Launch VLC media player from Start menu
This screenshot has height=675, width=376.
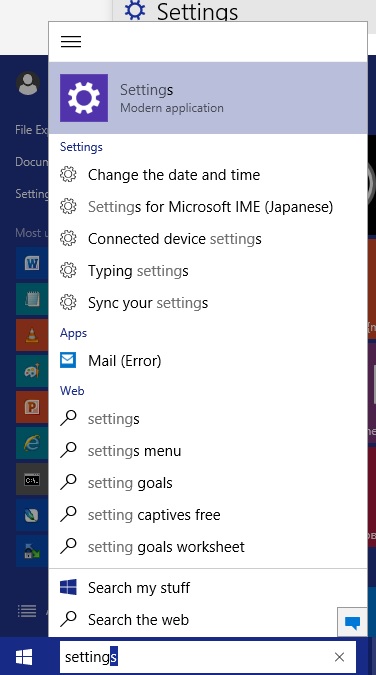(32, 335)
